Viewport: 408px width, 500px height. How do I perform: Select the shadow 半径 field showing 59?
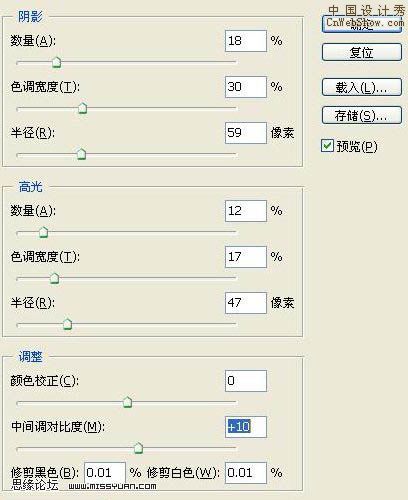(246, 133)
